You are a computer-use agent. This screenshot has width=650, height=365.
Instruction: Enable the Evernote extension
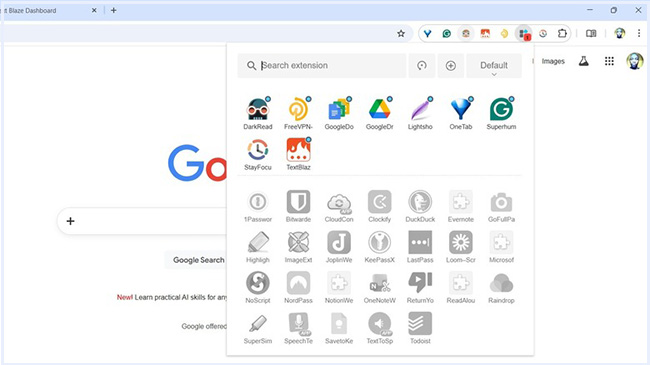pos(461,202)
